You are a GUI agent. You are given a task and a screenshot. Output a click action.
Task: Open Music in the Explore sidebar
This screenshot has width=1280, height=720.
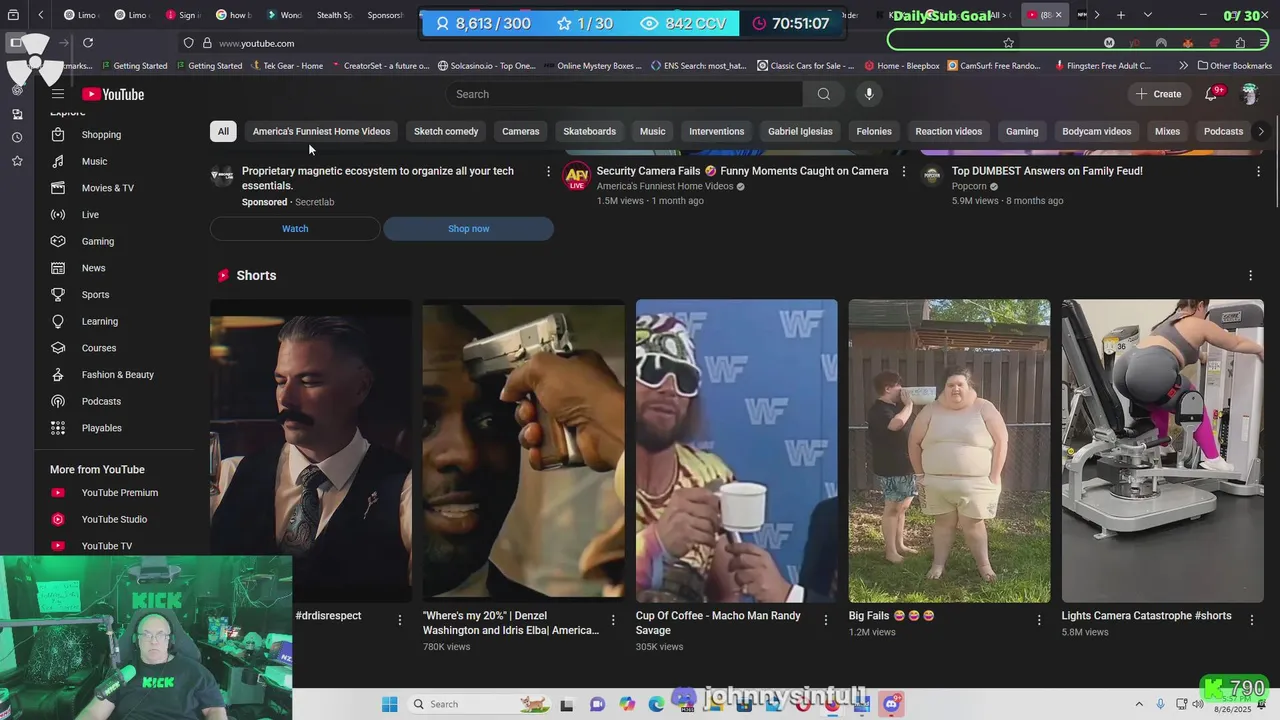(x=94, y=161)
